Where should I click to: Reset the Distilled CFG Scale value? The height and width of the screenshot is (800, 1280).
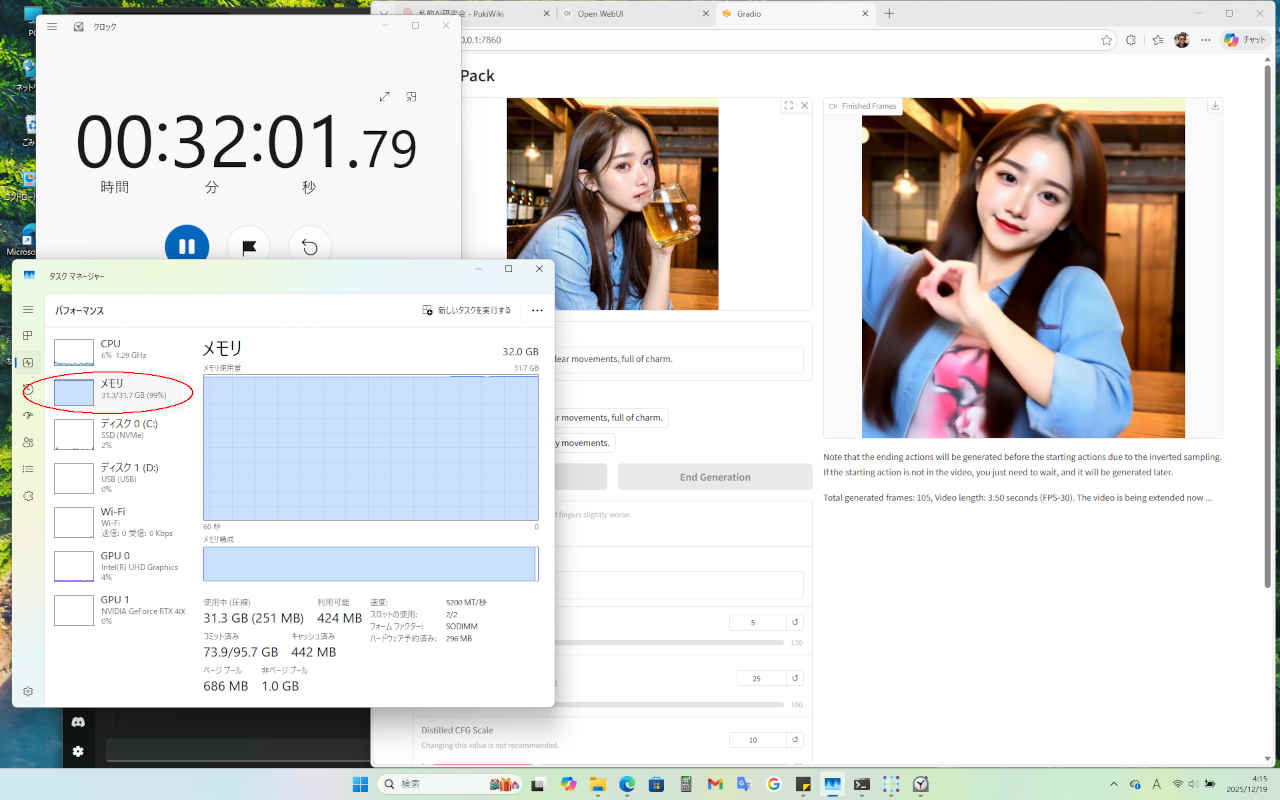tap(795, 740)
